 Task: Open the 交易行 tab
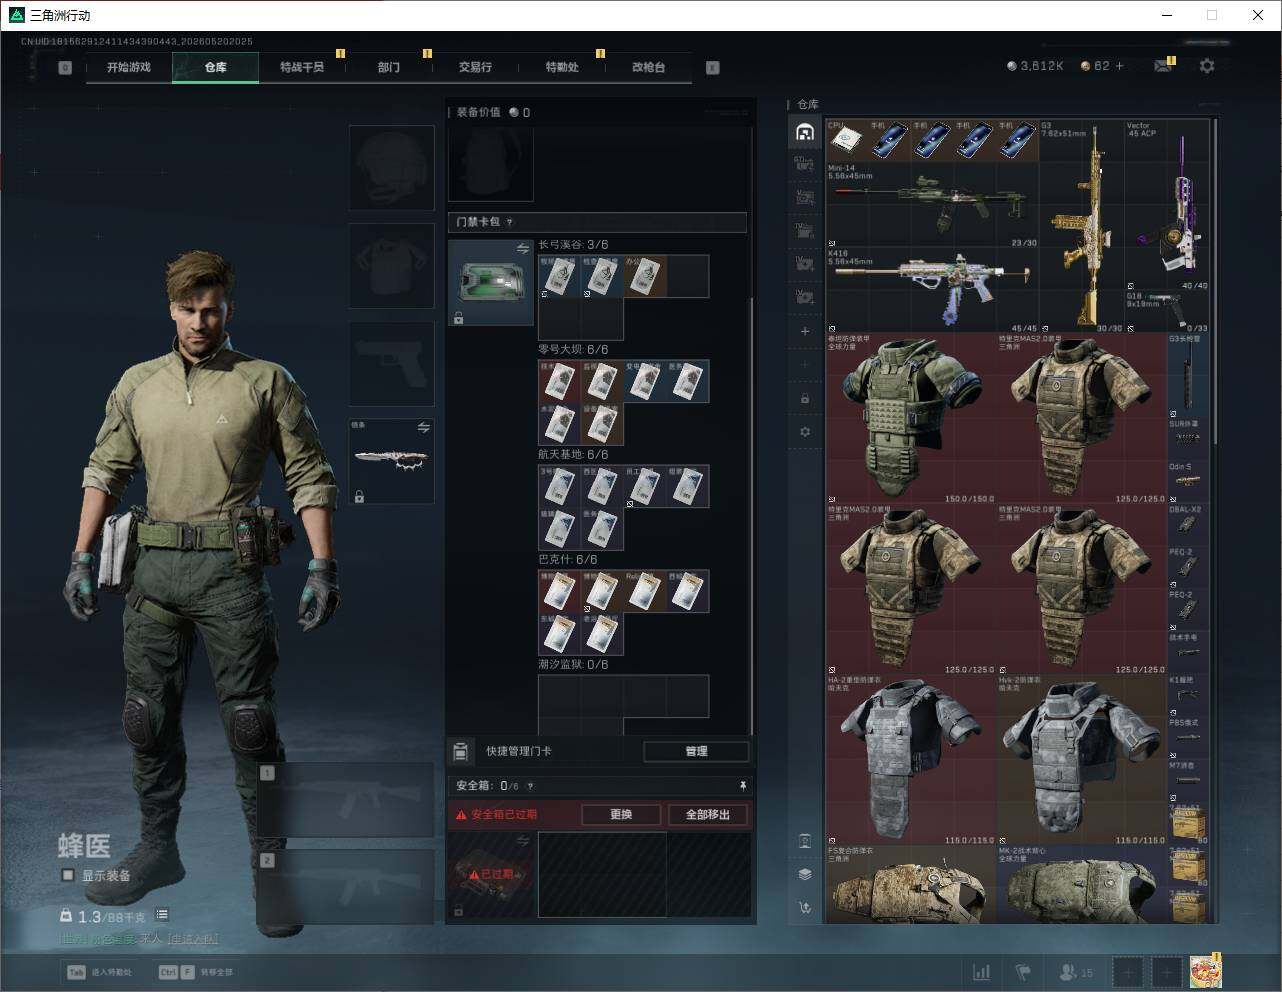tap(475, 67)
